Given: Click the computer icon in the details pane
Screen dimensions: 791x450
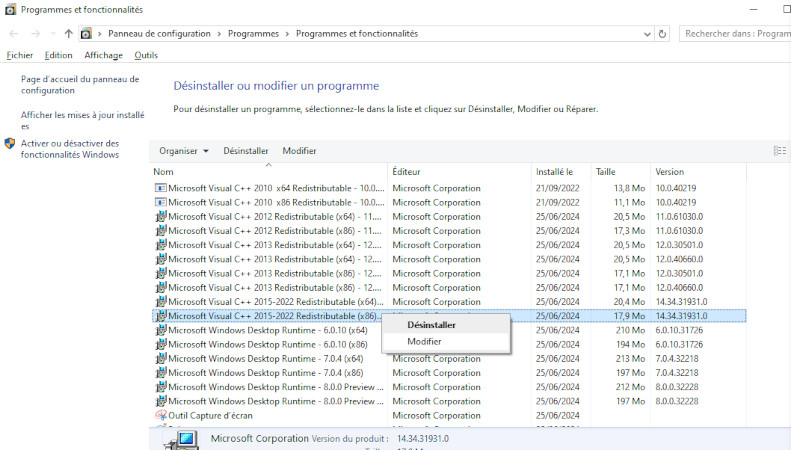Looking at the screenshot, I should pyautogui.click(x=182, y=440).
